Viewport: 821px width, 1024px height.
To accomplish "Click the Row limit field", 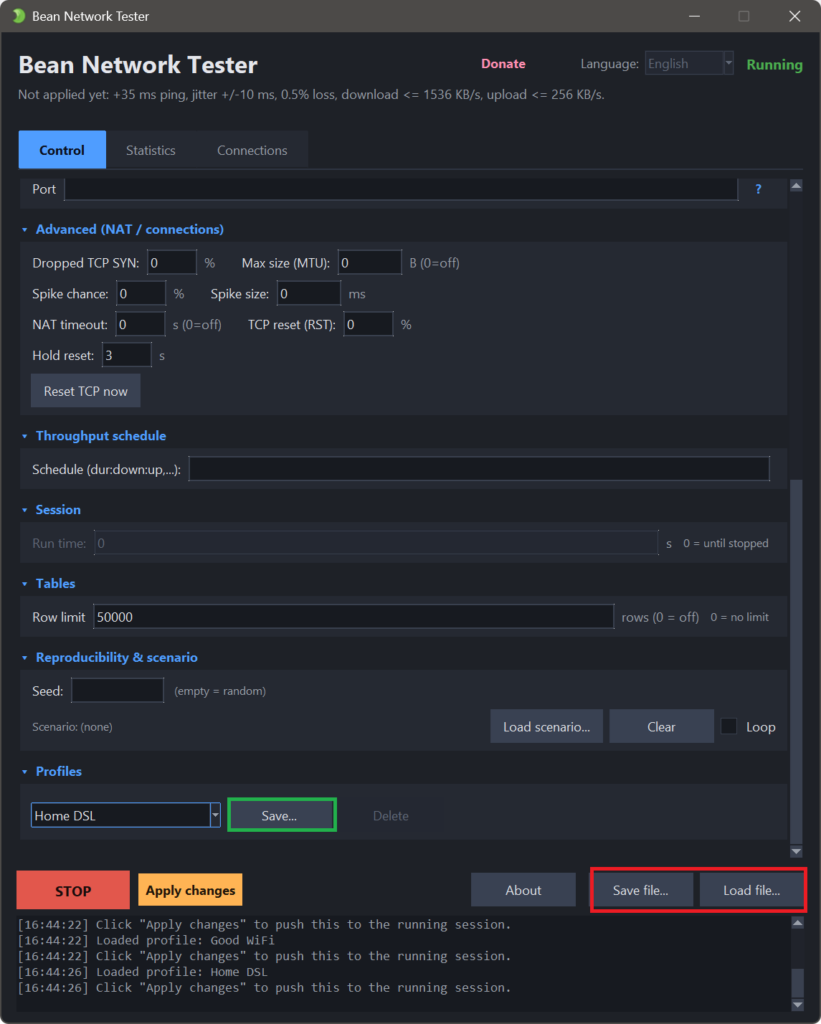I will pos(353,616).
